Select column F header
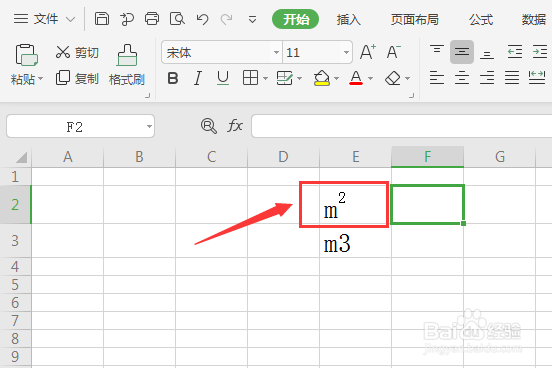This screenshot has height=368, width=552. [427, 156]
